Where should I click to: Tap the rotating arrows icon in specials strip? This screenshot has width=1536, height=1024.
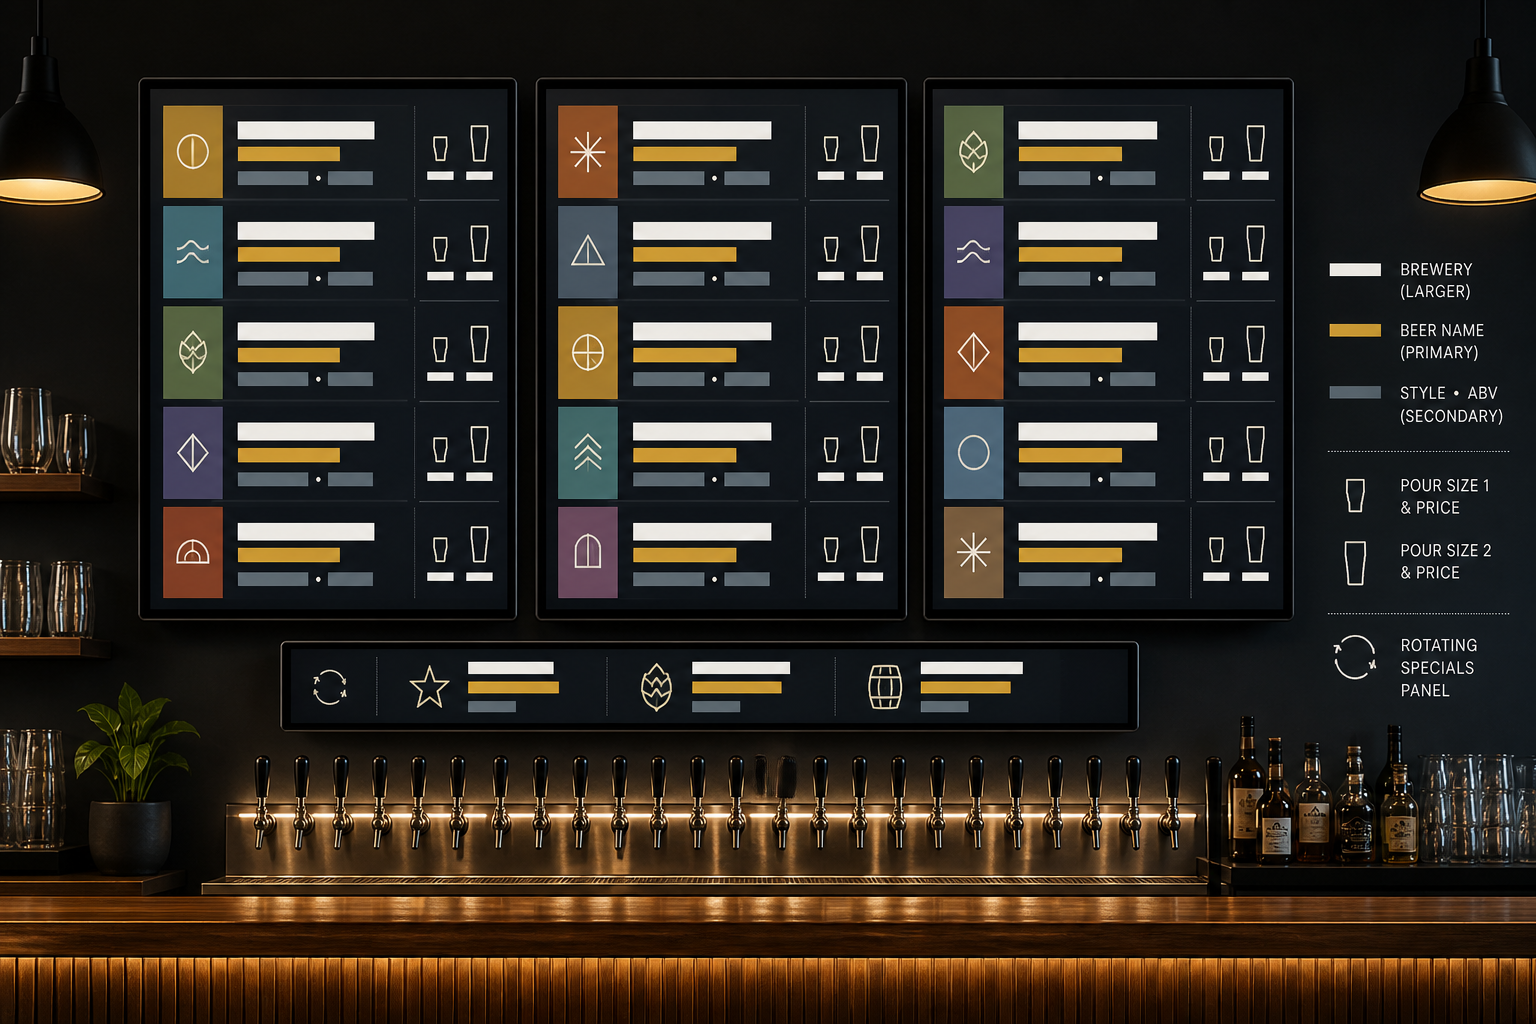330,687
